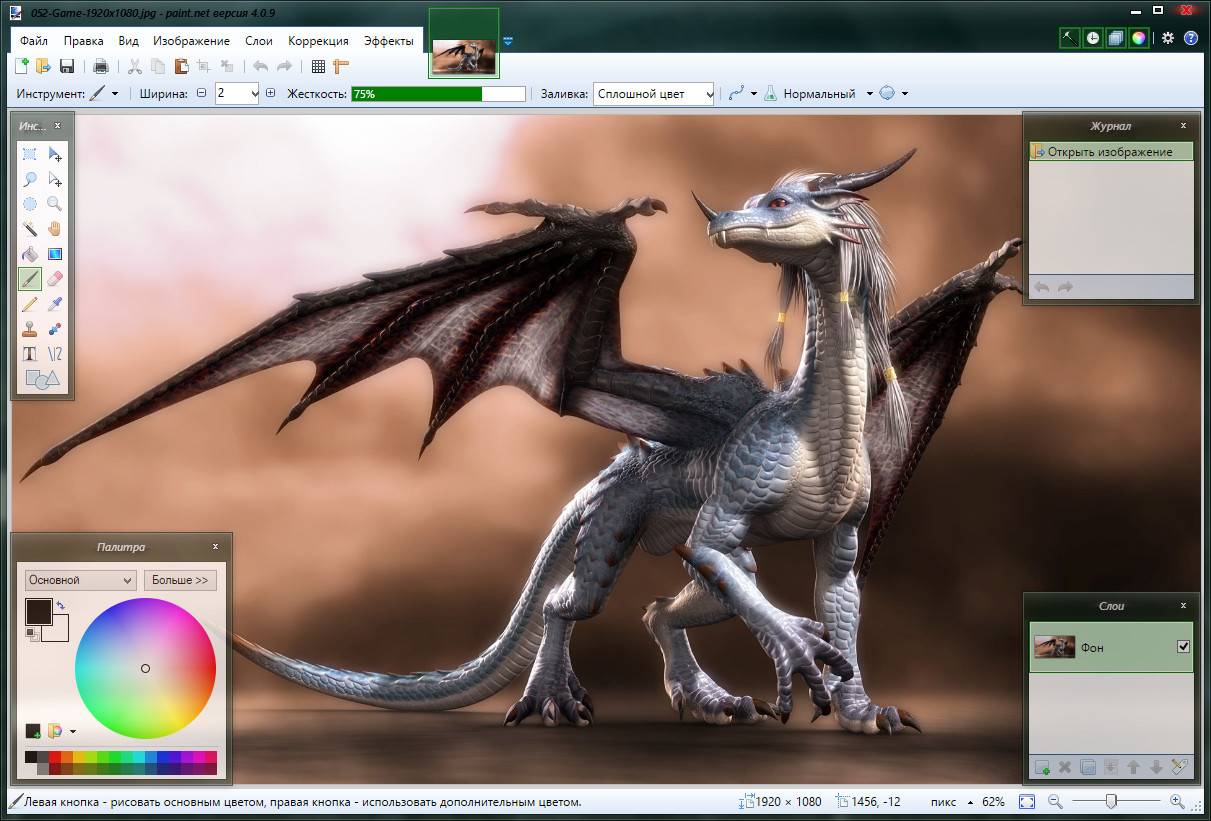The height and width of the screenshot is (821, 1211).
Task: Open the Изображение menu
Action: [191, 41]
